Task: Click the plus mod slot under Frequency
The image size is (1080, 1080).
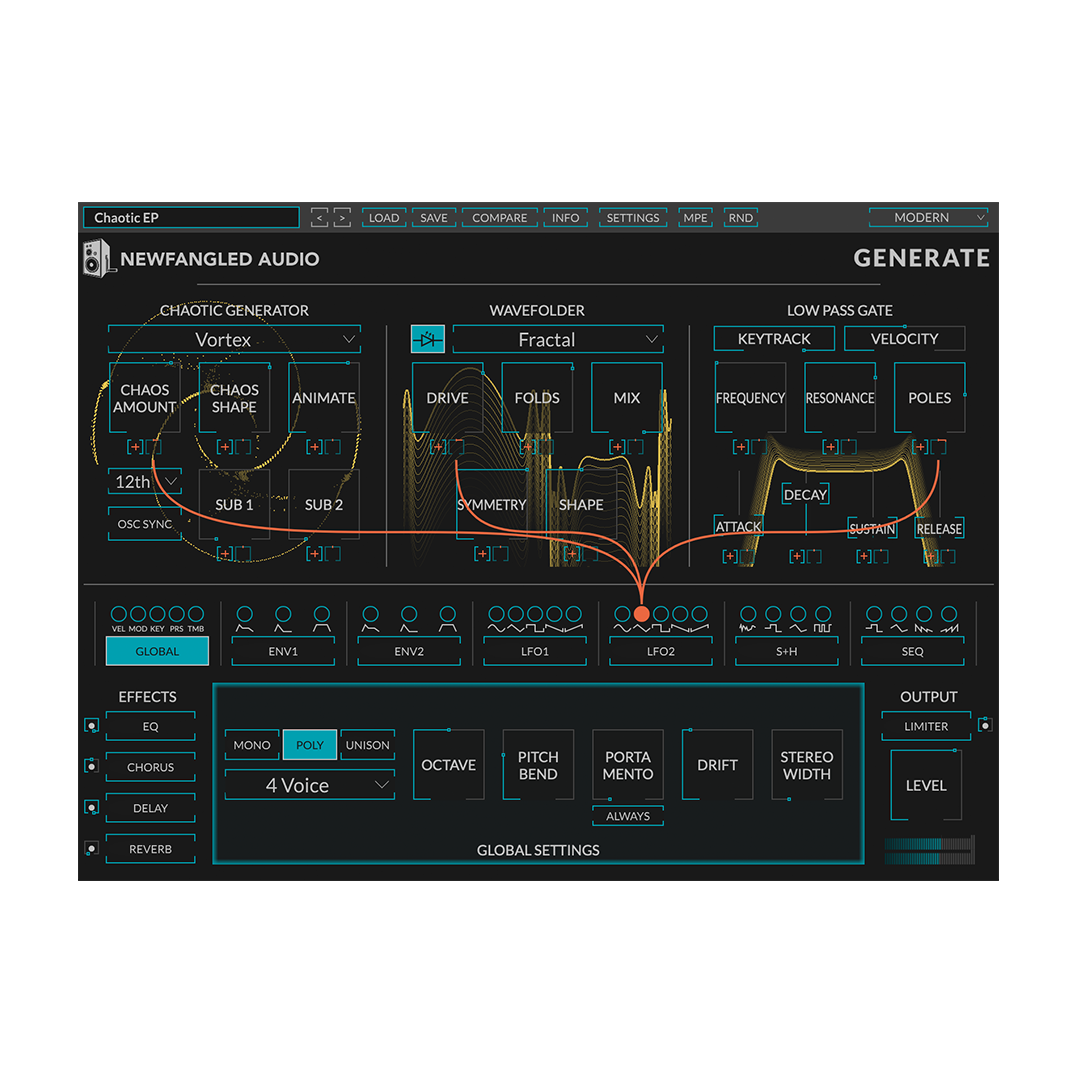Action: pyautogui.click(x=741, y=447)
